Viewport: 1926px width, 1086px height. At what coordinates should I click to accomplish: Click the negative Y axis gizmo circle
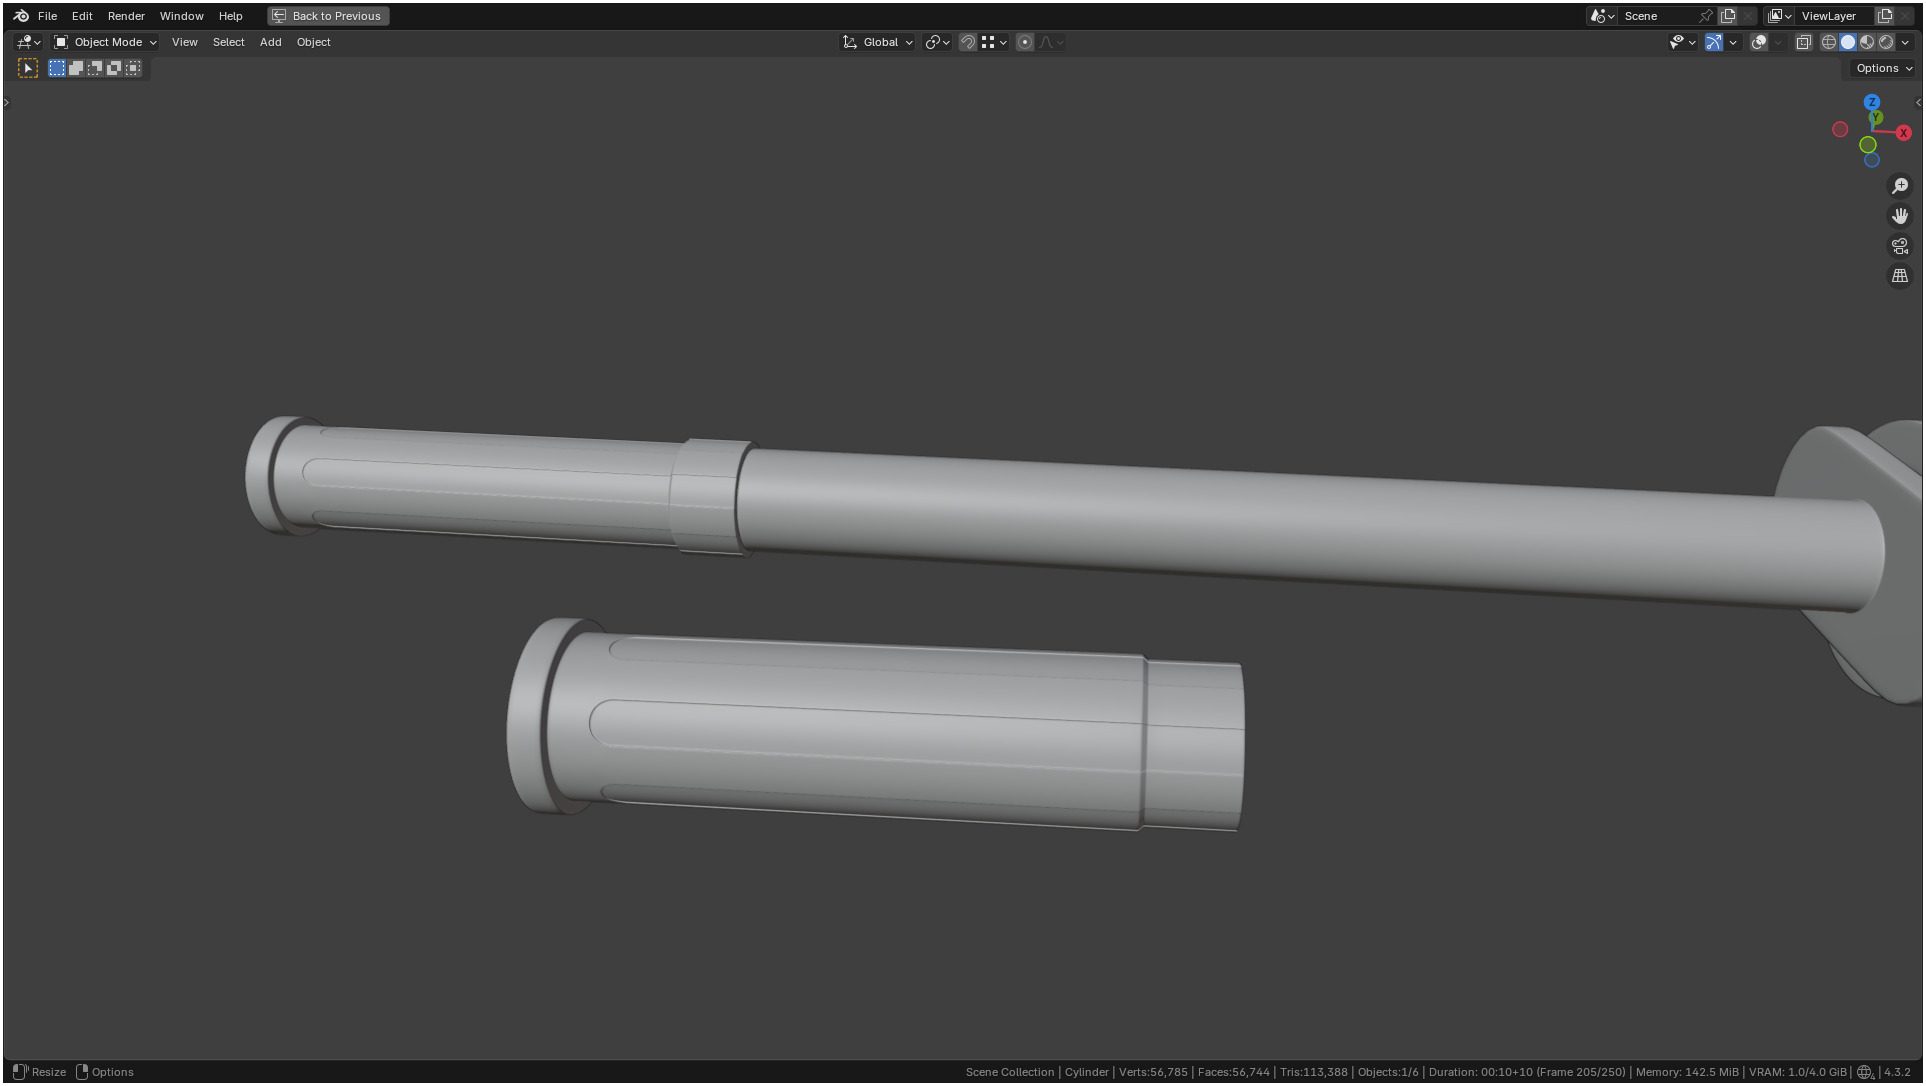pyautogui.click(x=1867, y=145)
